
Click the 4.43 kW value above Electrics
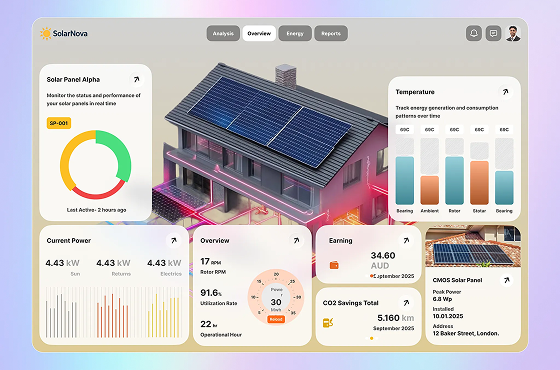point(164,263)
